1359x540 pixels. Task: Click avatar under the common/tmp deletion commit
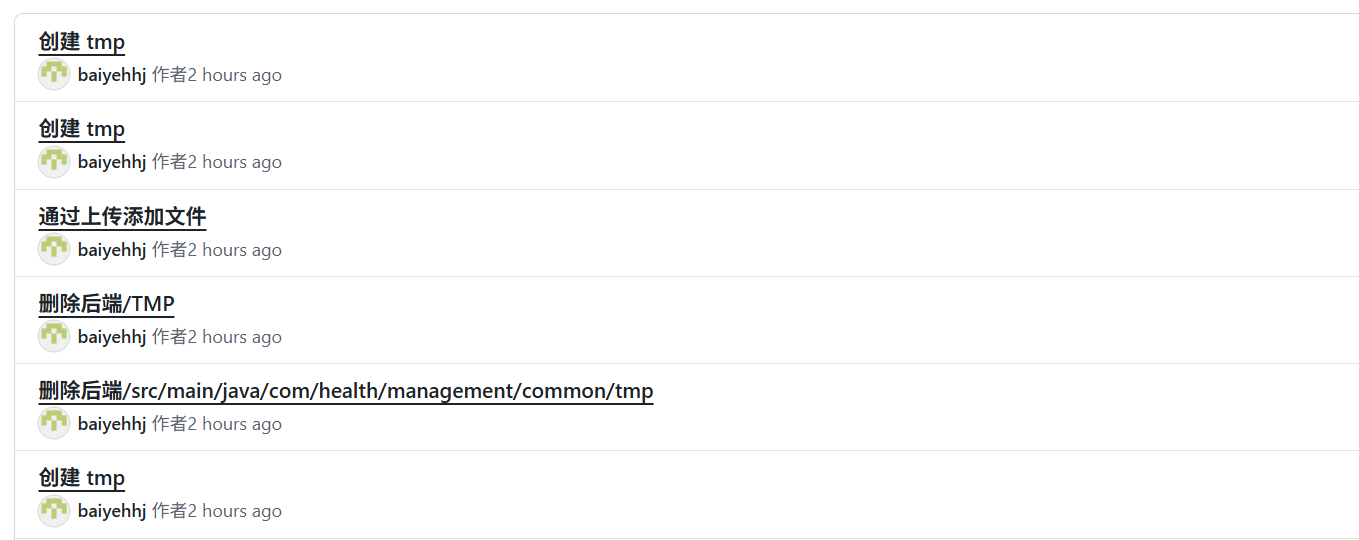pyautogui.click(x=54, y=424)
